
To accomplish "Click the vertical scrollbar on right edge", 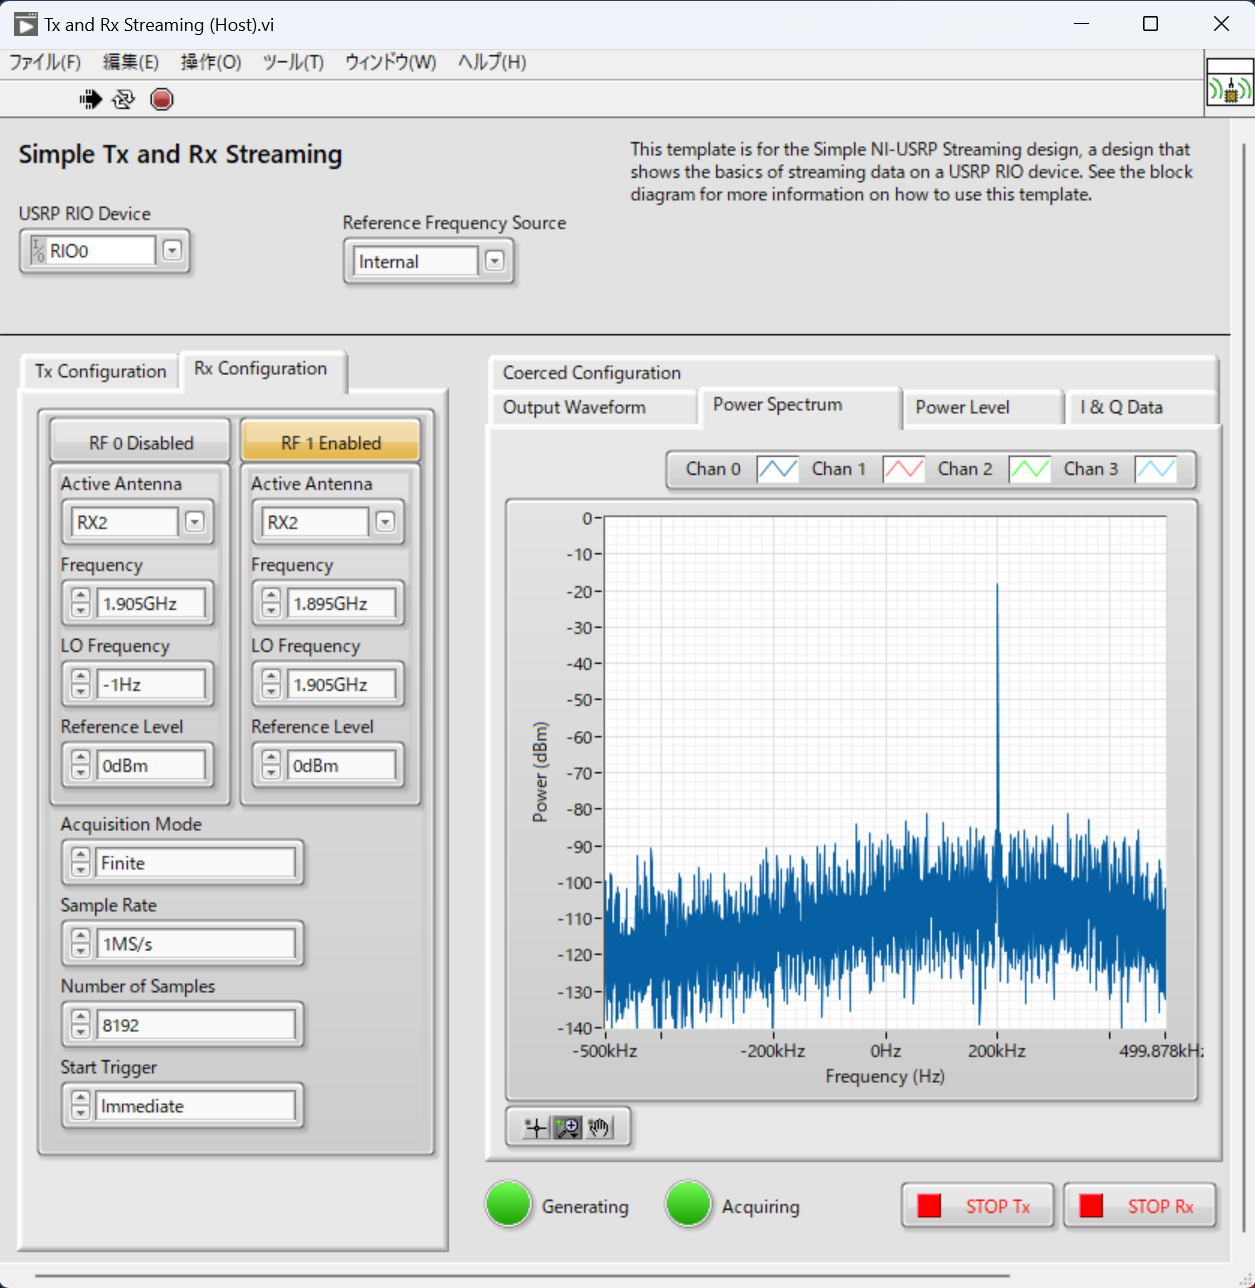I will click(x=1244, y=688).
